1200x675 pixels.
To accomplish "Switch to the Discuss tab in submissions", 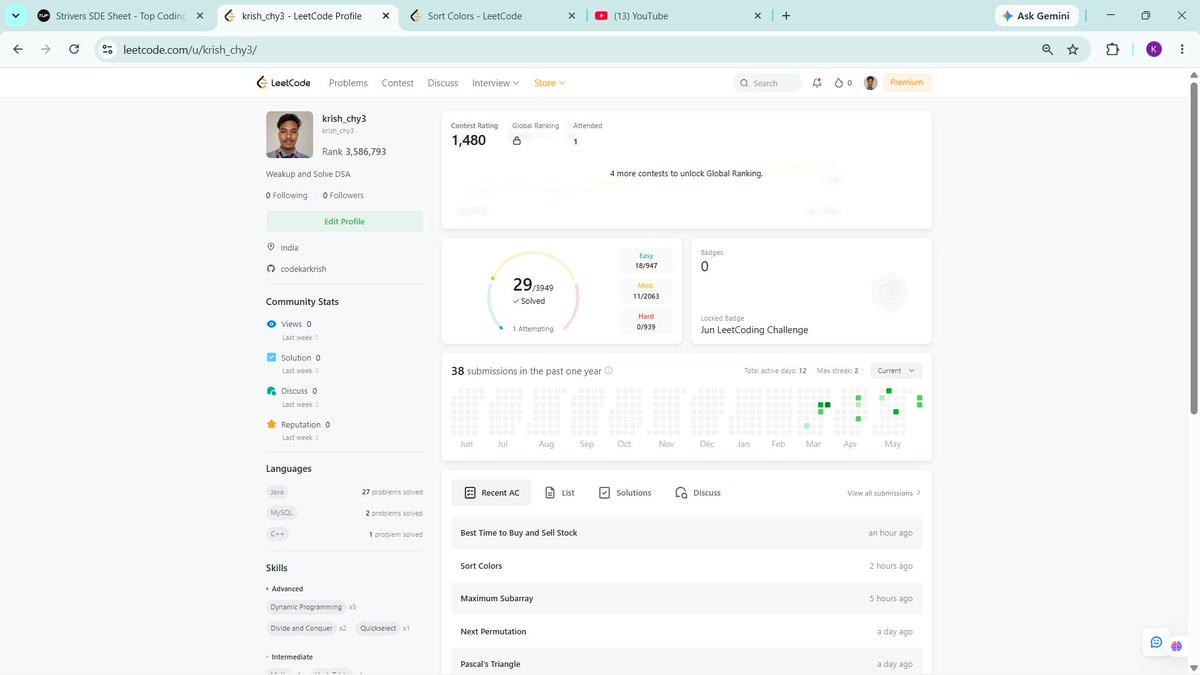I will click(698, 492).
